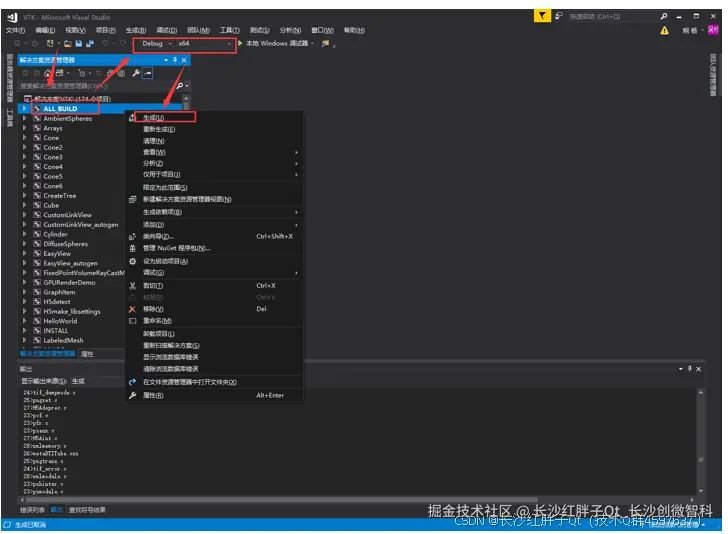Click the New Project toolbar icon

(50, 44)
